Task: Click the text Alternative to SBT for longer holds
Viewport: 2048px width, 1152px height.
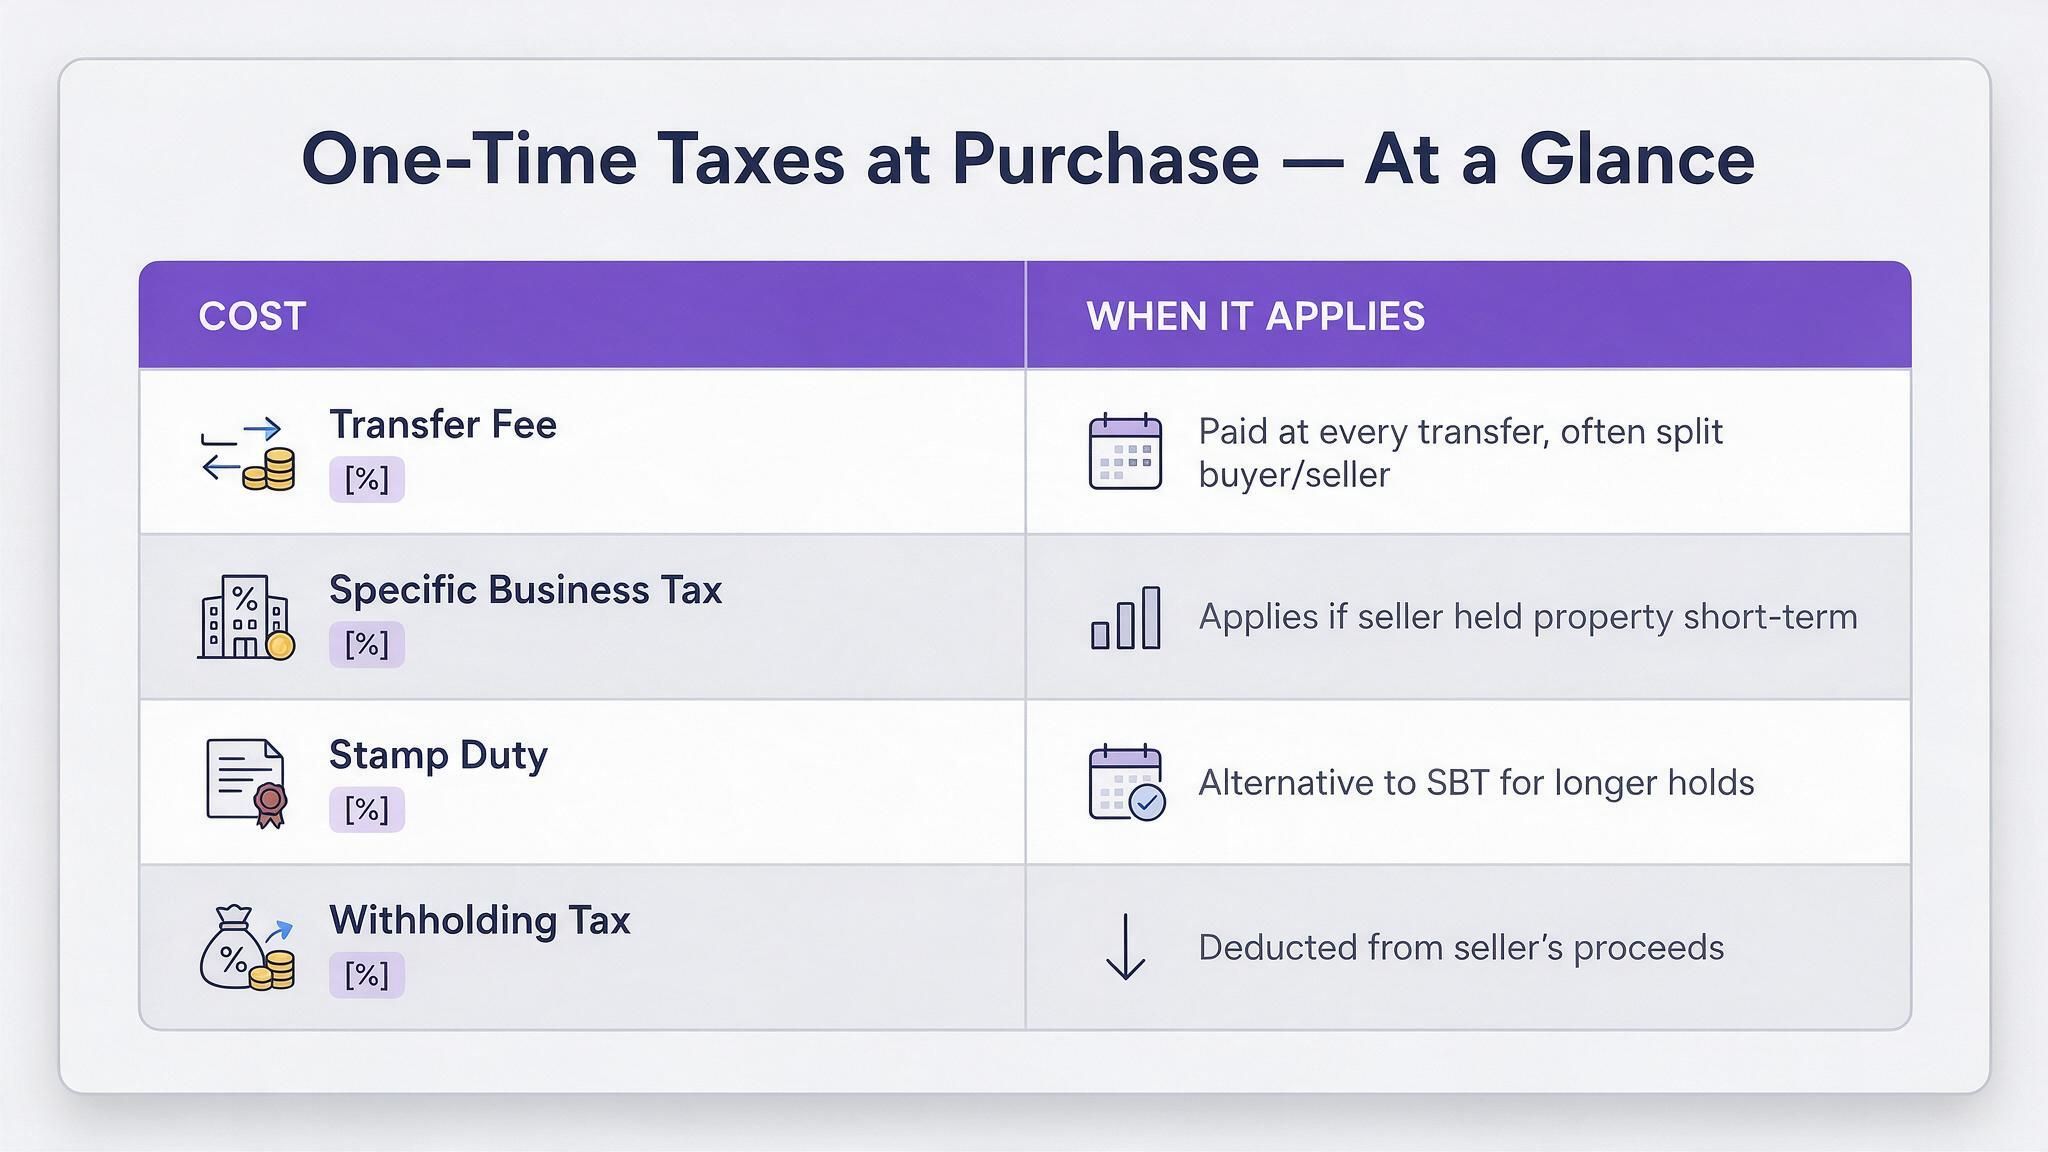Action: 1476,782
